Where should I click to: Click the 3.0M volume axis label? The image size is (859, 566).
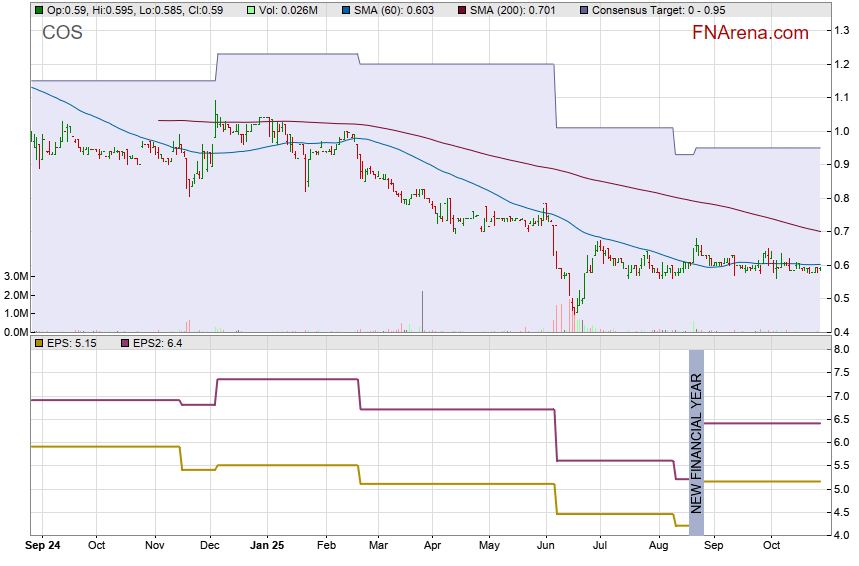point(14,276)
